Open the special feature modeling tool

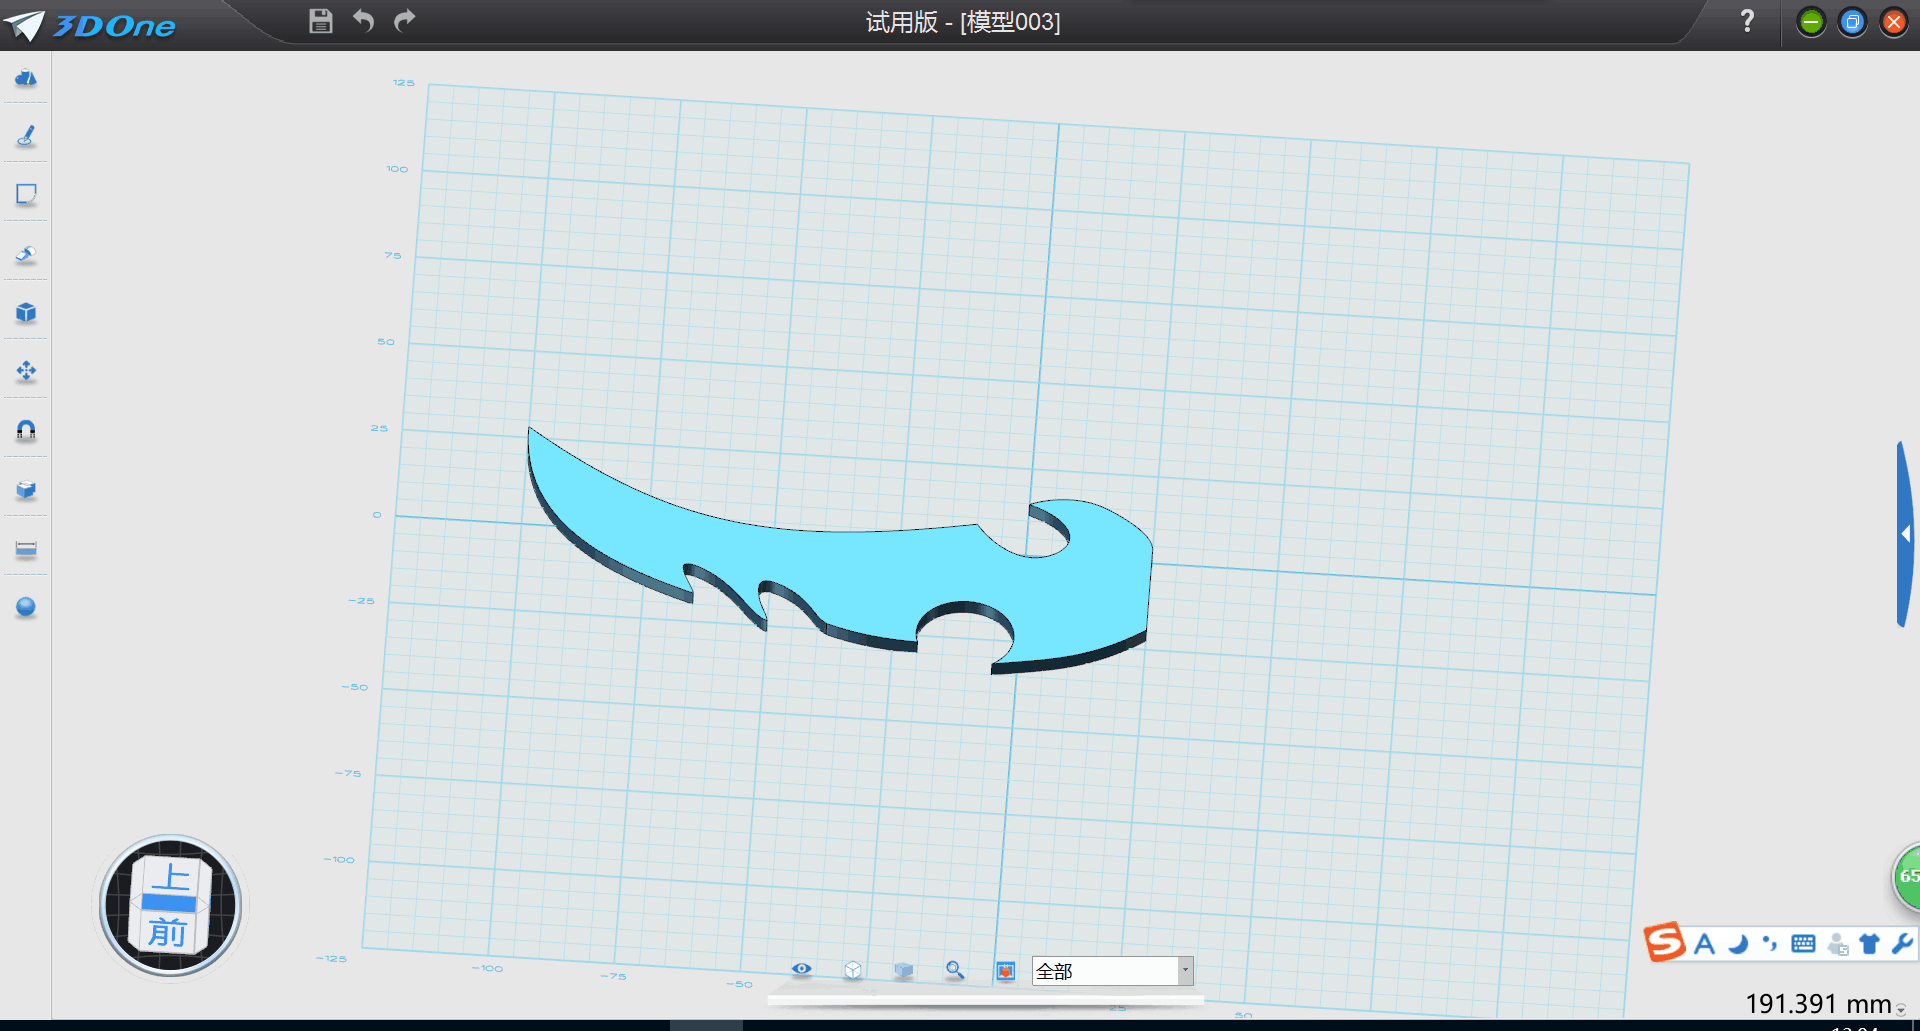[26, 254]
